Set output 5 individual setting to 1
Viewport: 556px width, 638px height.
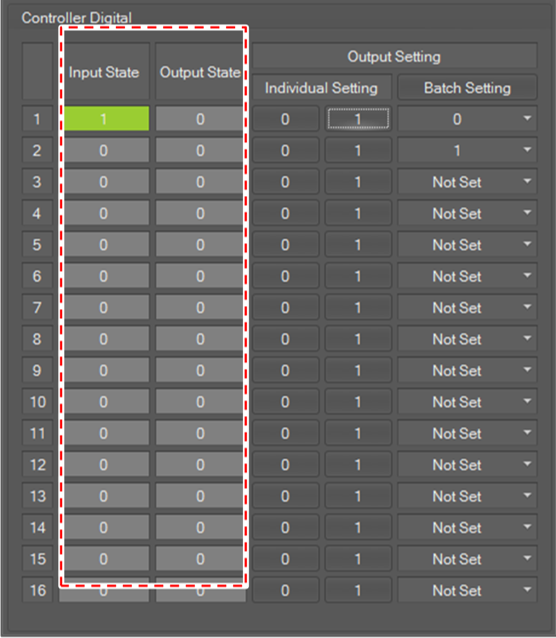tap(358, 245)
